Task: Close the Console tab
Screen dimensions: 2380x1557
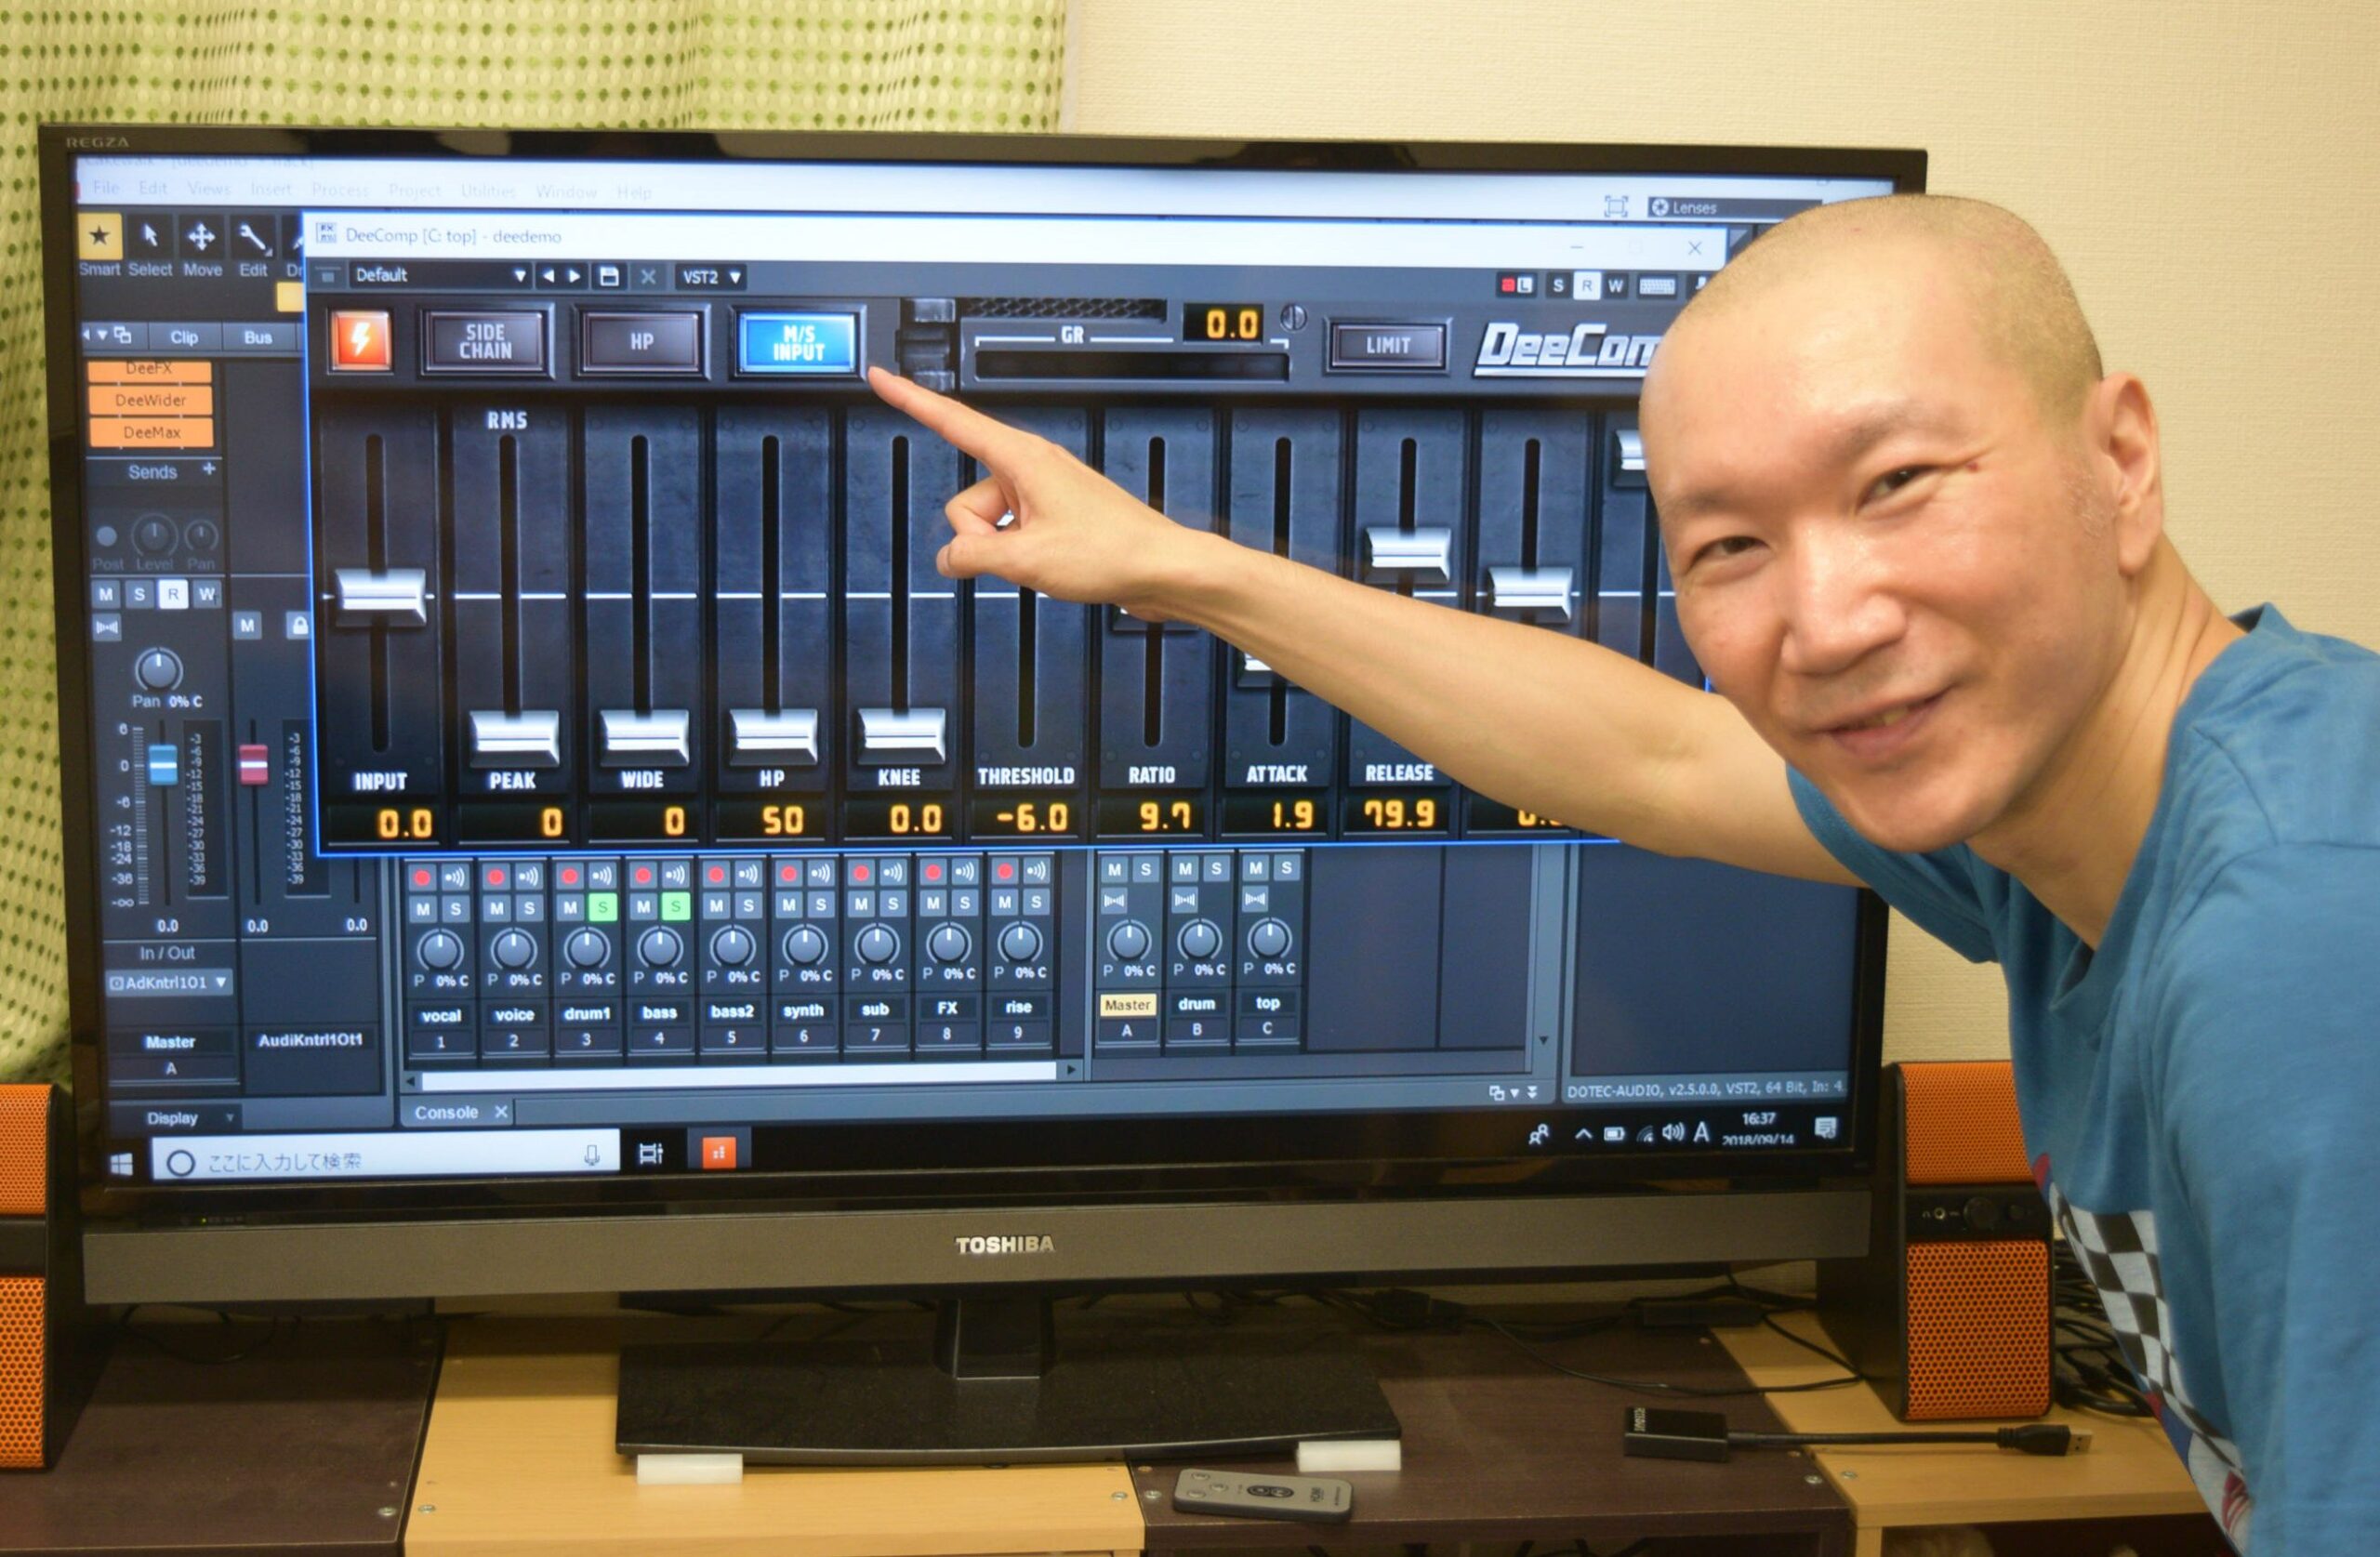Action: [x=501, y=1112]
